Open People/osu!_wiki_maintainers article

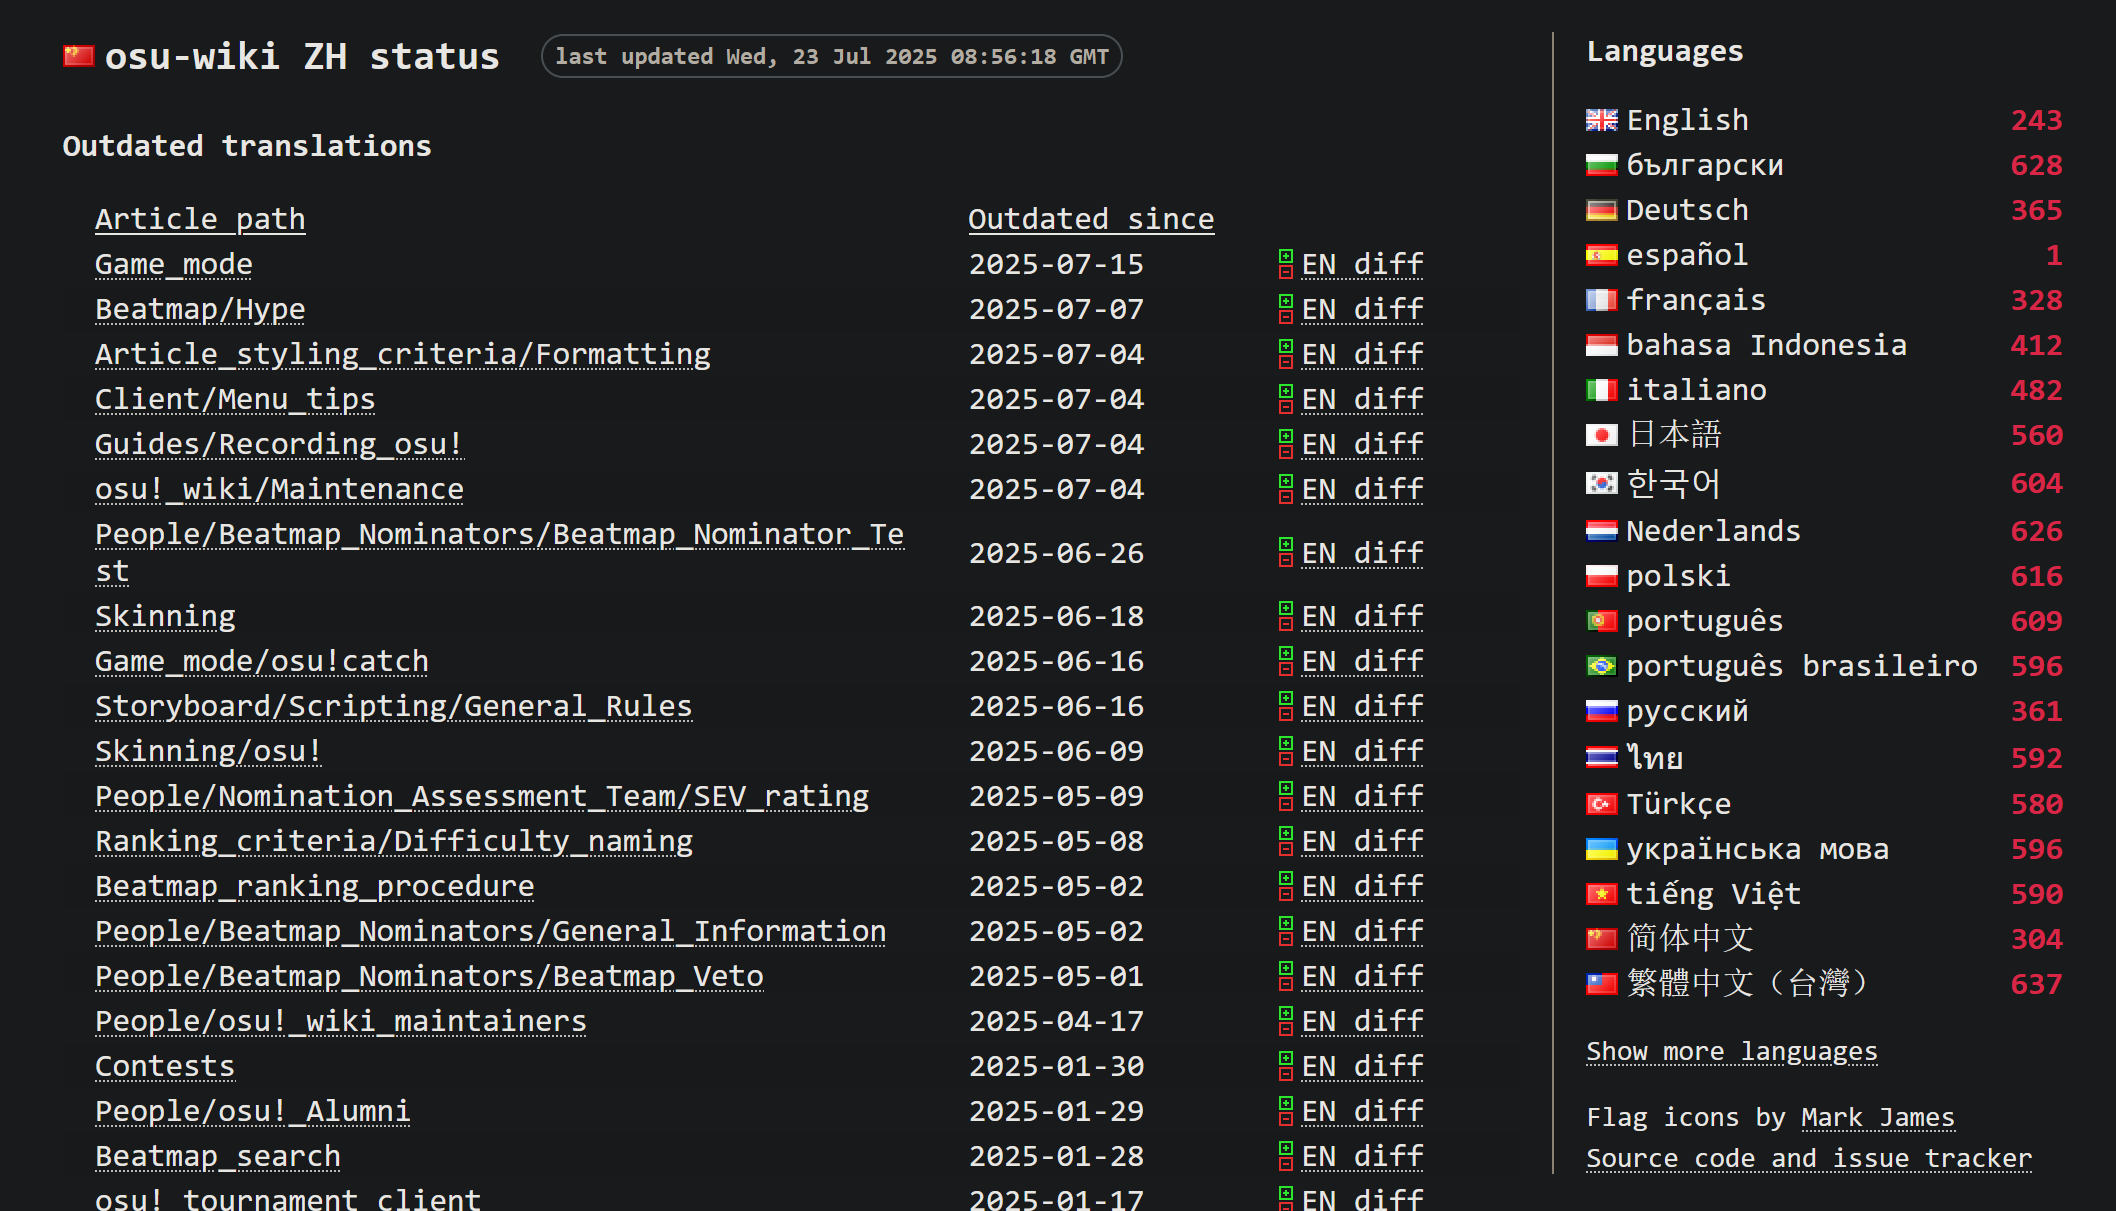(341, 1021)
